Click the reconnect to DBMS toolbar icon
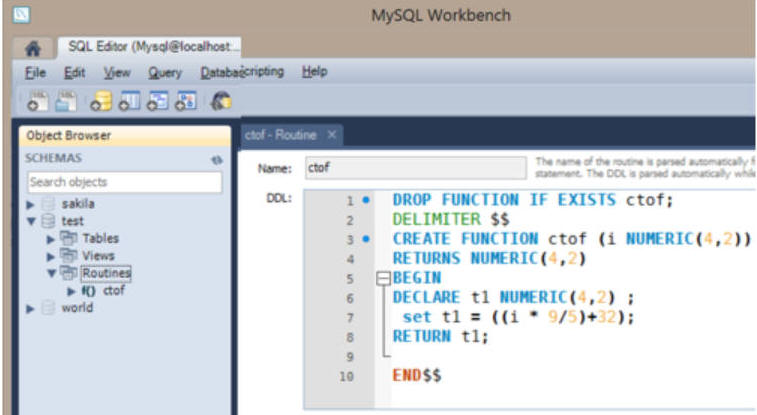Viewport: 757px width, 415px height. click(221, 101)
